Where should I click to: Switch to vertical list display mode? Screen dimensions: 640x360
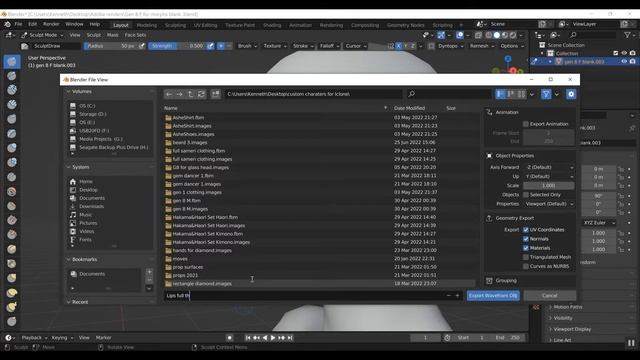(500, 94)
